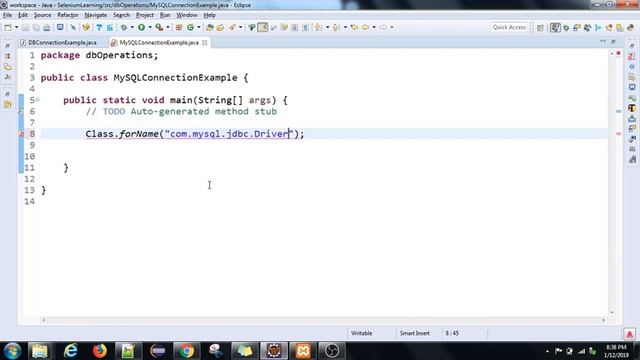Click the '8 : 45' cursor position status
Screen dimensions: 640x360
[452, 333]
